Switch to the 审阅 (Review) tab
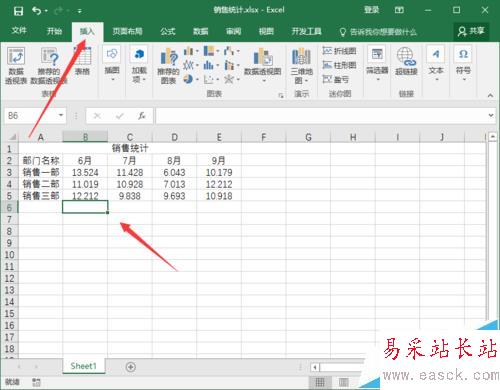 tap(234, 31)
